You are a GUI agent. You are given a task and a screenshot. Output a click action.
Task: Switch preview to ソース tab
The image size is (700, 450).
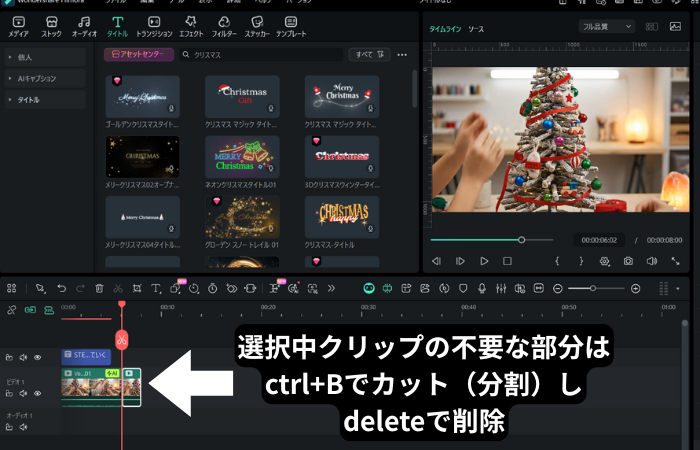point(476,29)
